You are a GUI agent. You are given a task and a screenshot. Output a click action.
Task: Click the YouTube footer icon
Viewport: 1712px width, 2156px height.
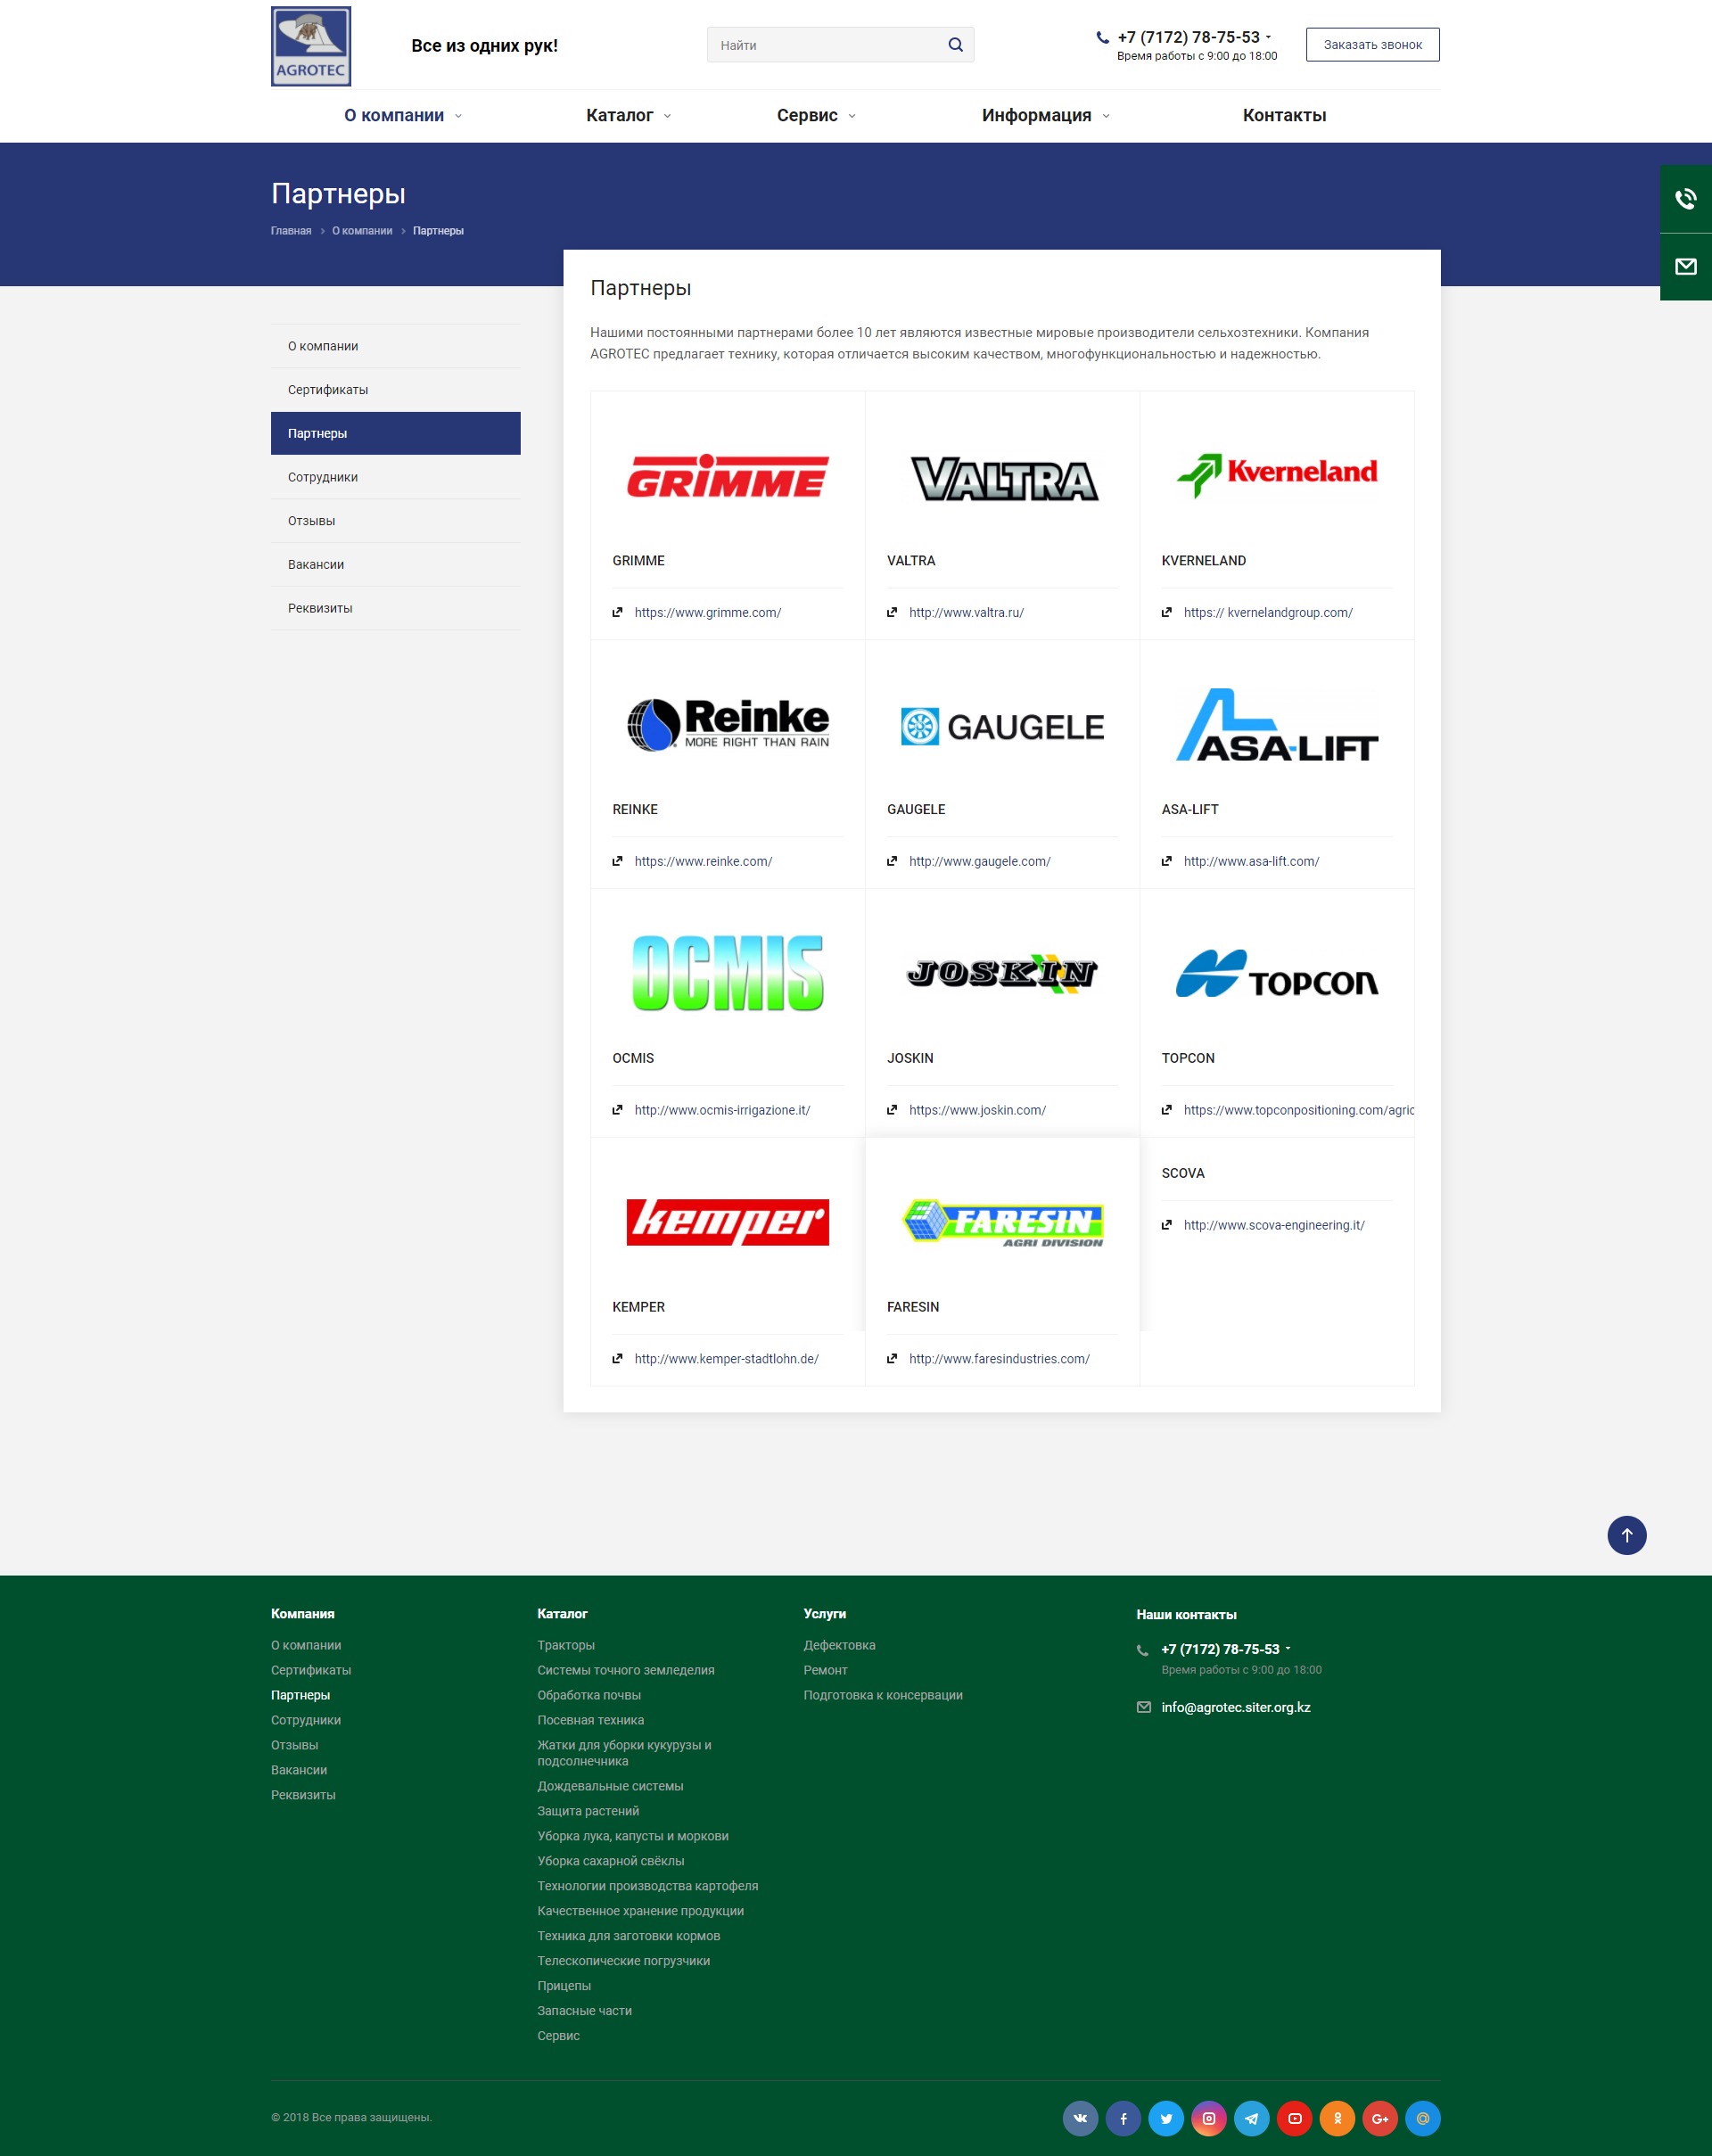pyautogui.click(x=1295, y=2118)
